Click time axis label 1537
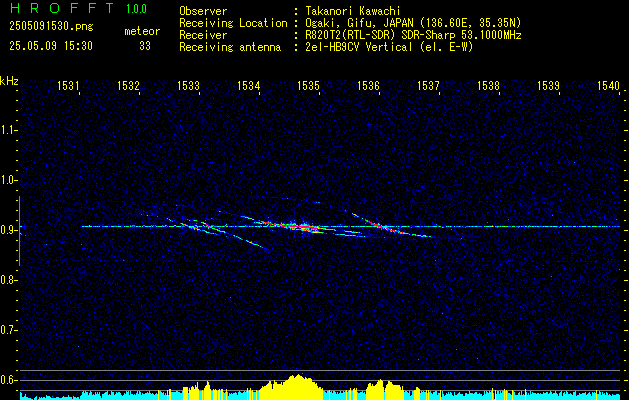Image resolution: width=629 pixels, height=400 pixels. [x=428, y=85]
